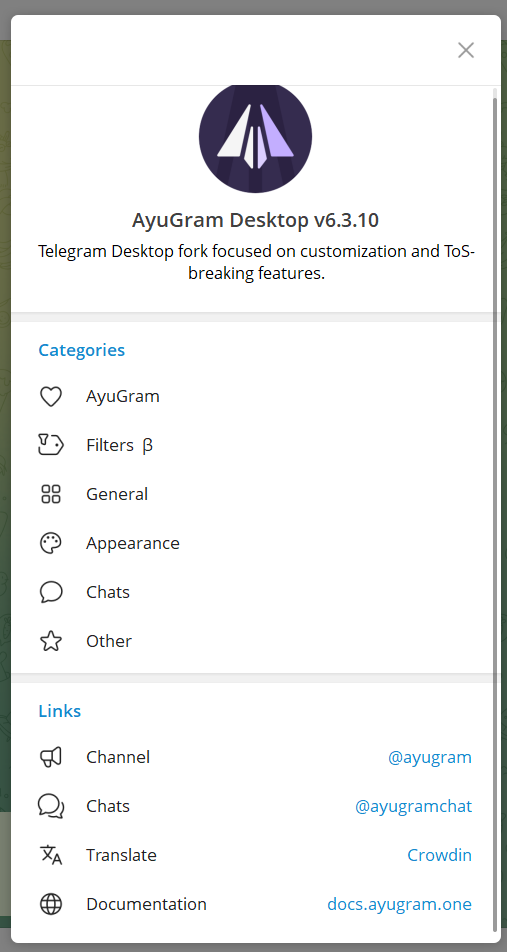The height and width of the screenshot is (952, 507).
Task: Open the @ayugram channel link
Action: (430, 757)
